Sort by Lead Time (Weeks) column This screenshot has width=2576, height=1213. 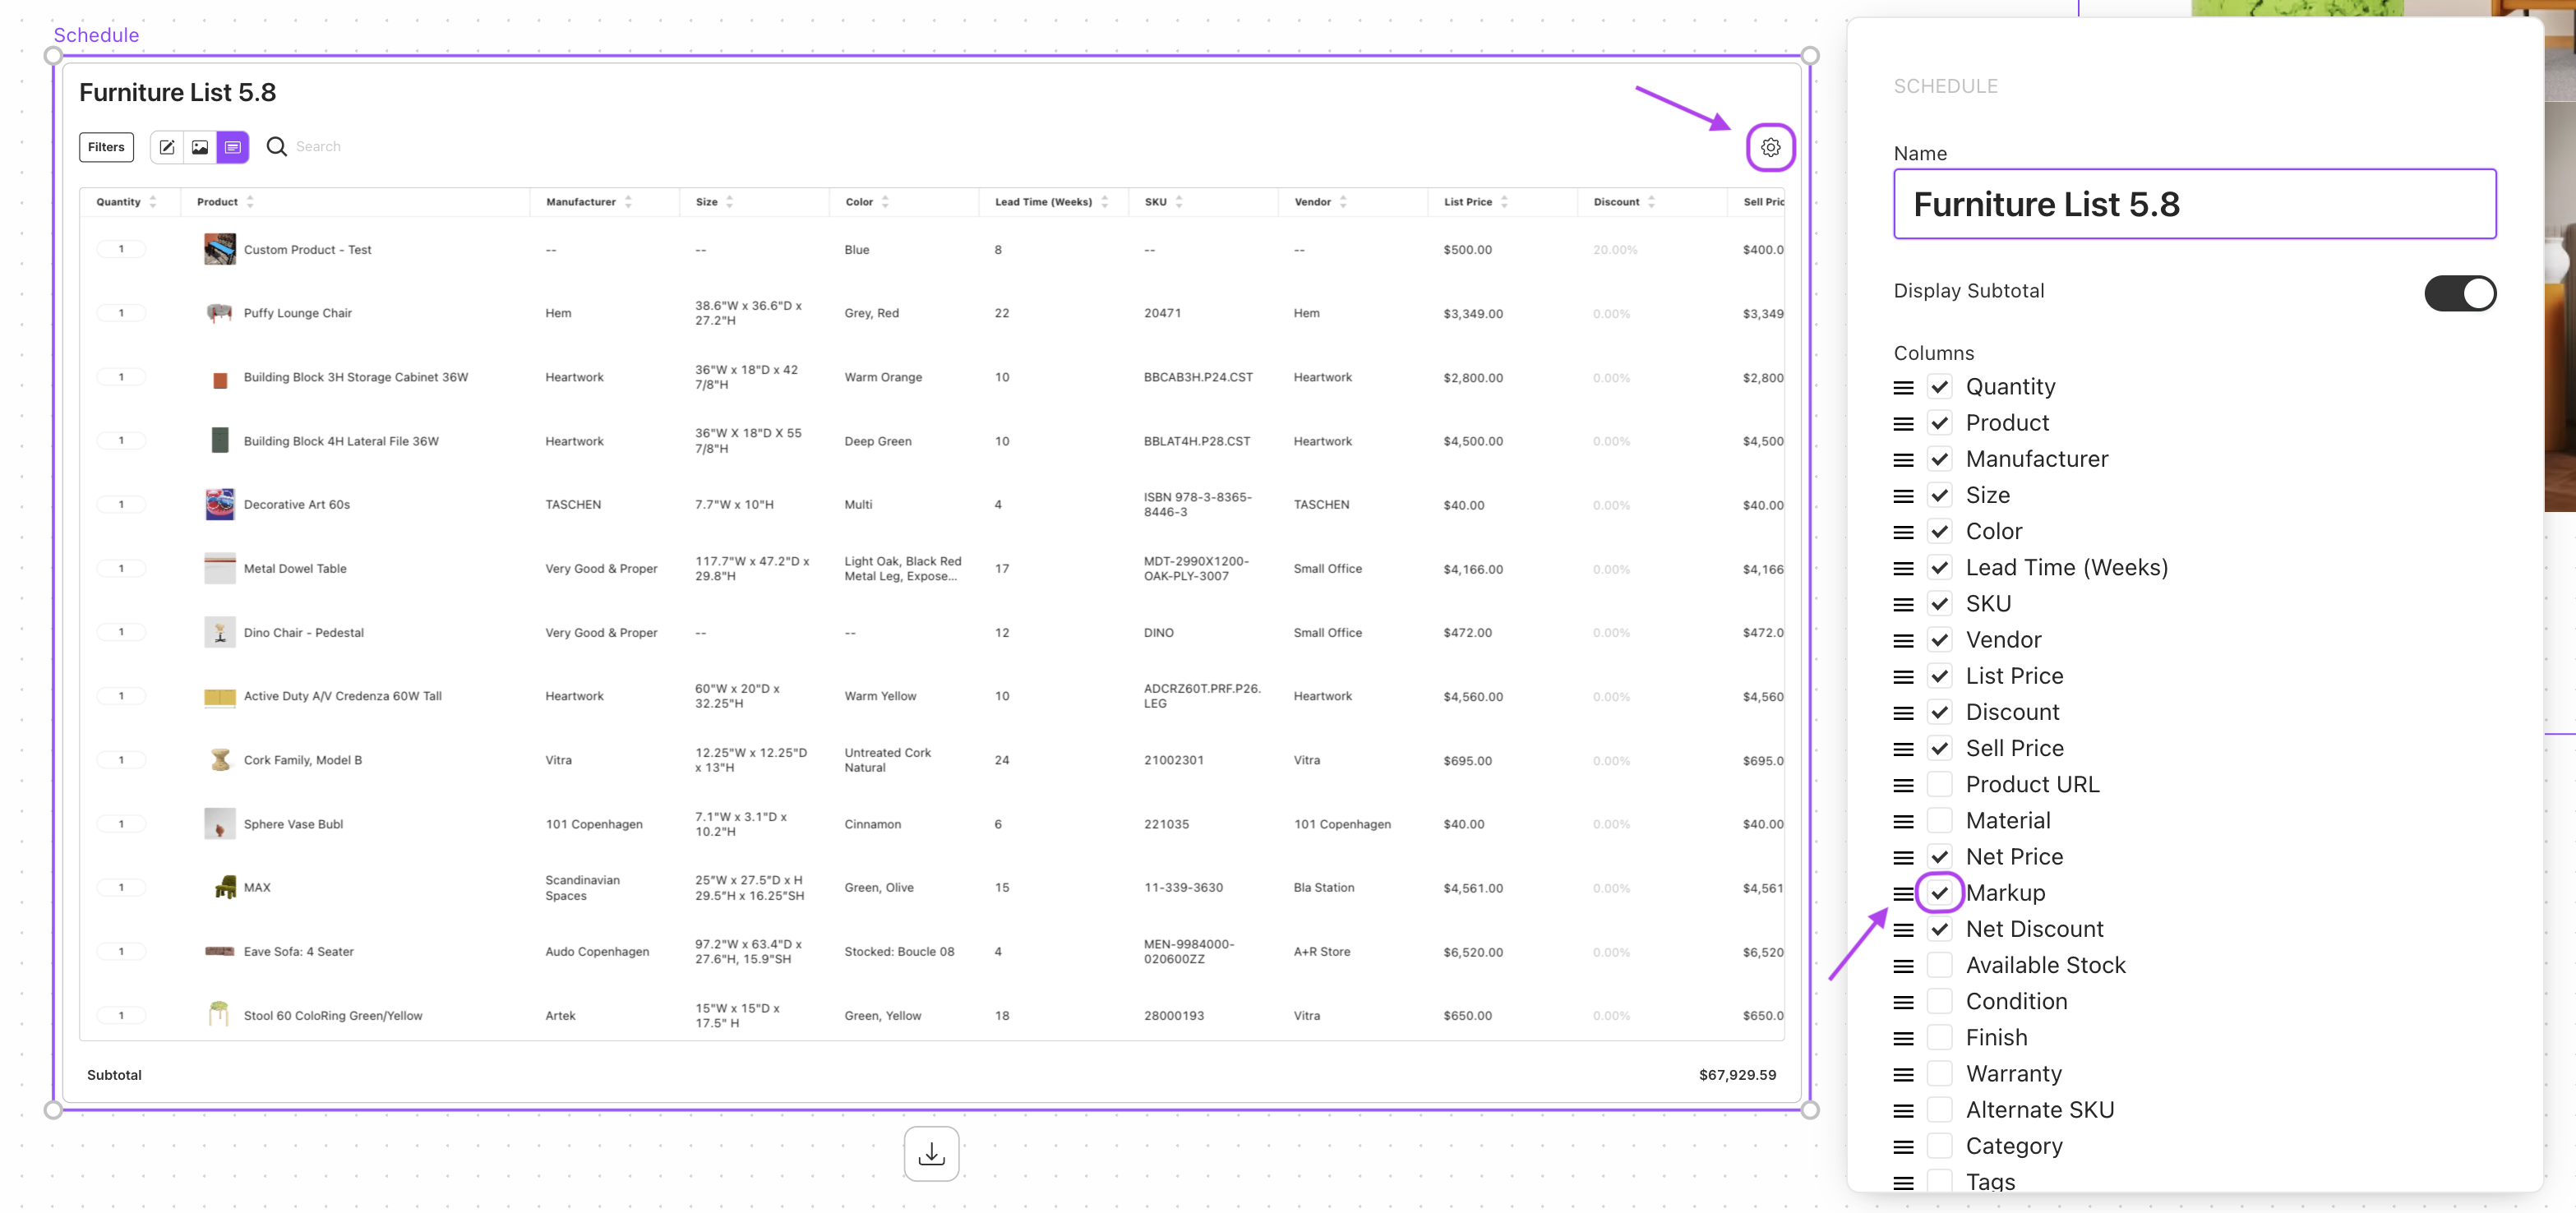pyautogui.click(x=1104, y=202)
